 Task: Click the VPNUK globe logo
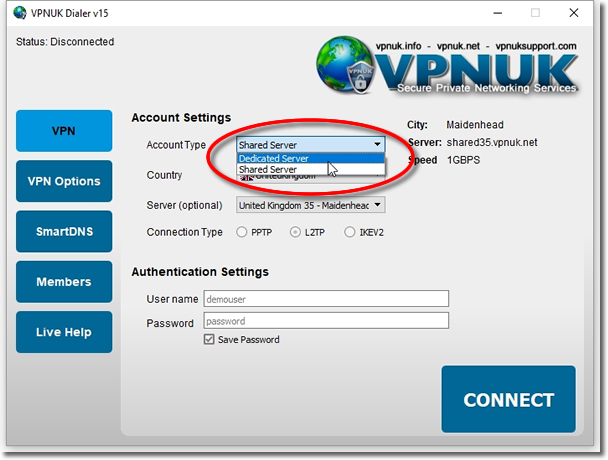click(x=344, y=65)
